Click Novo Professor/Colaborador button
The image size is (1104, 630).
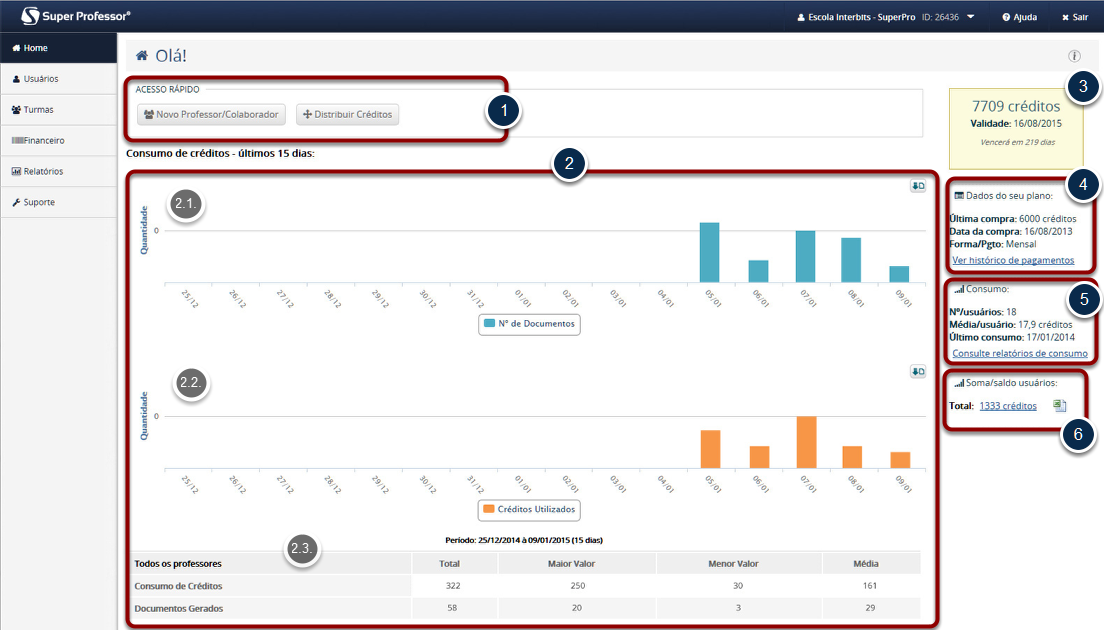pyautogui.click(x=211, y=114)
